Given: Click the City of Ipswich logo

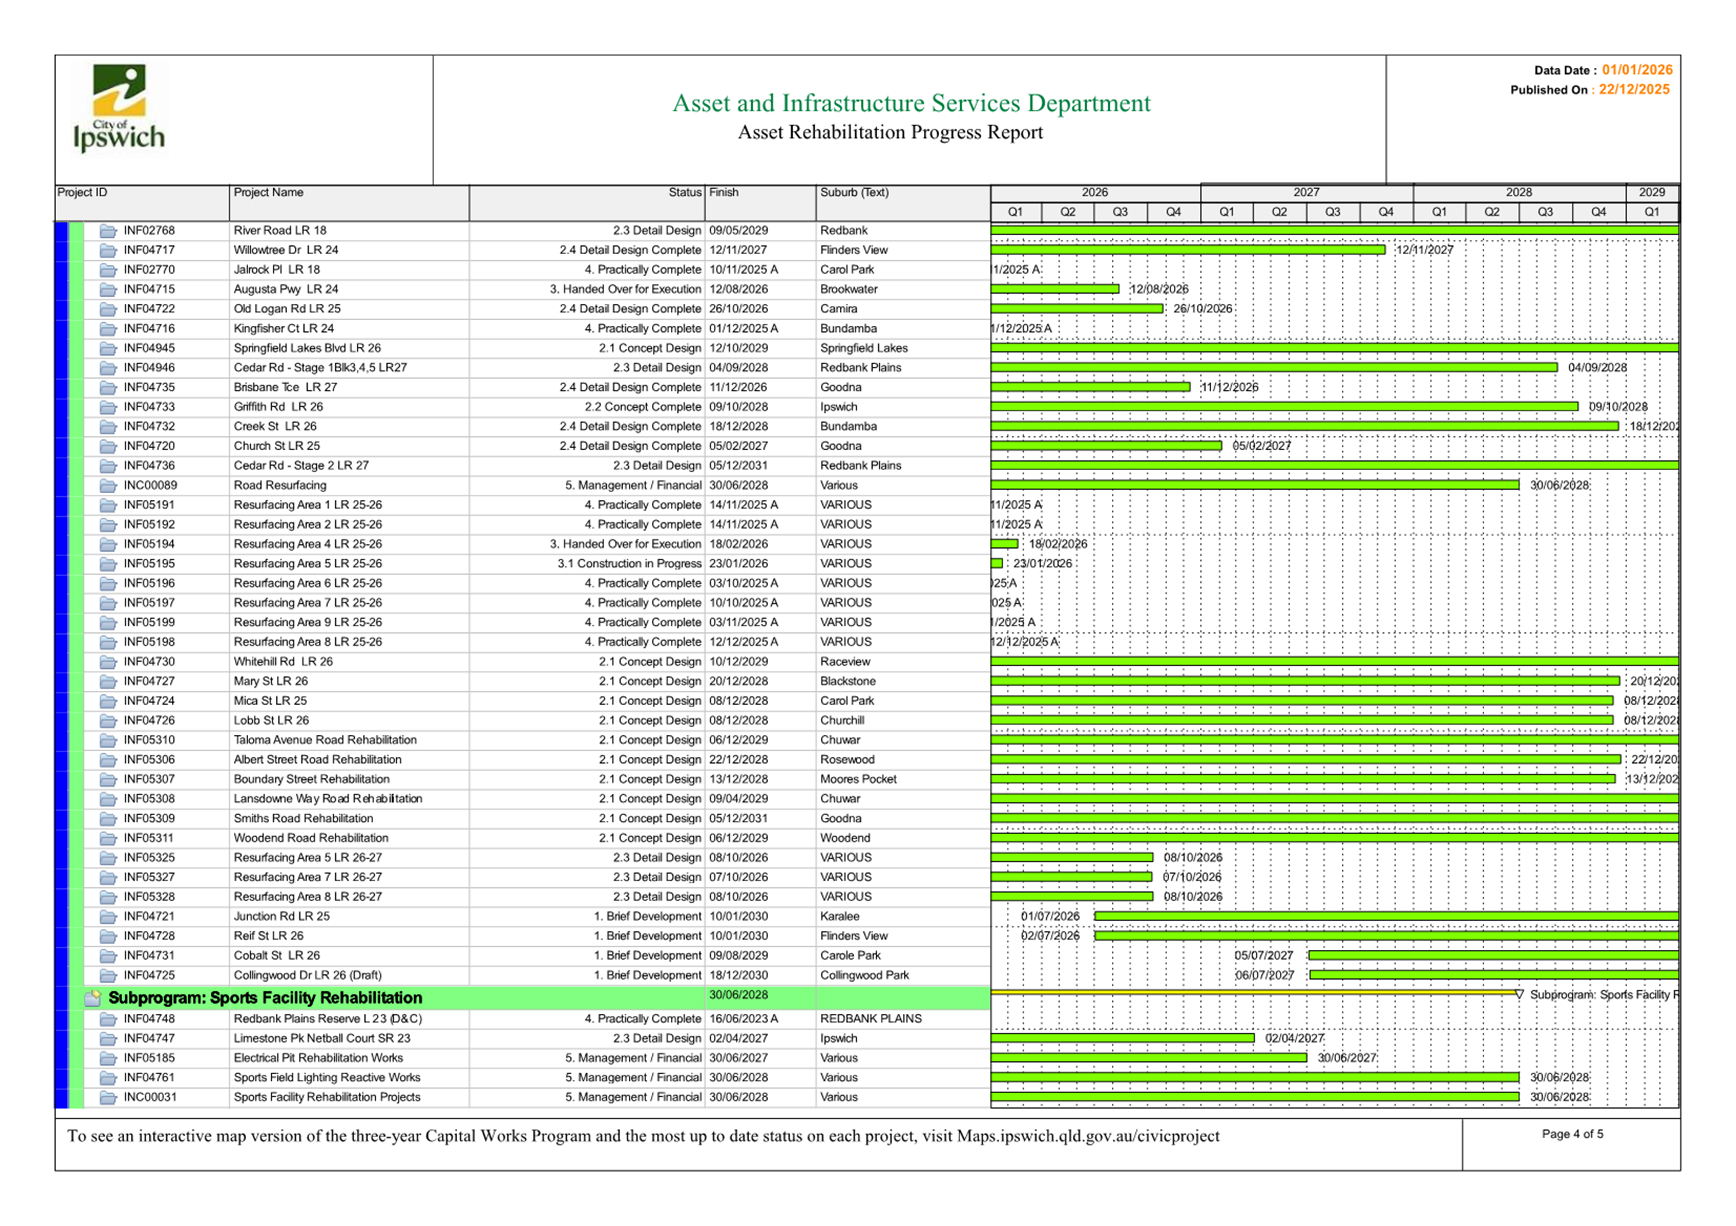Looking at the screenshot, I should [x=118, y=108].
